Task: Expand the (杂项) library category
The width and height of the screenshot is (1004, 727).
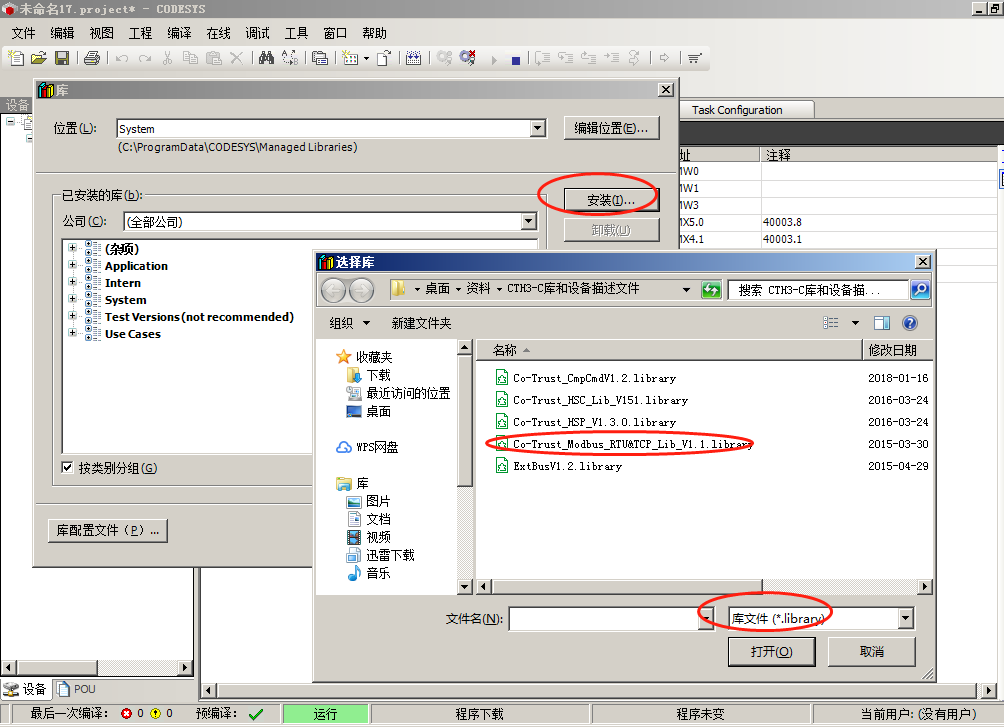Action: [x=72, y=248]
